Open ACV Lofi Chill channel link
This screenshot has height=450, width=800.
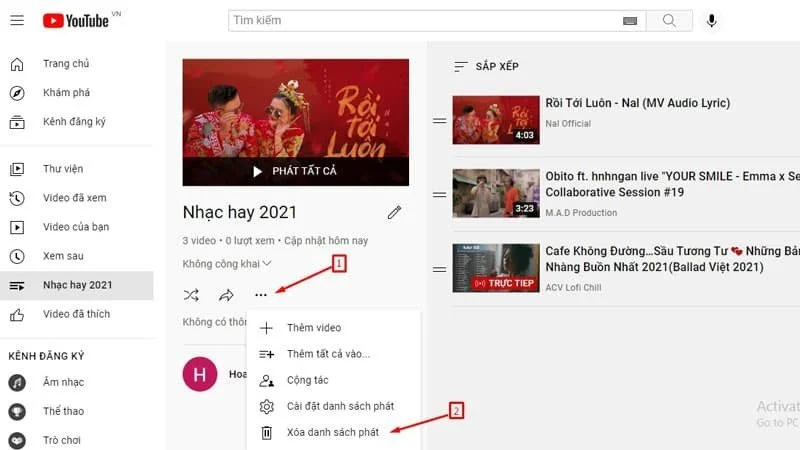573,287
